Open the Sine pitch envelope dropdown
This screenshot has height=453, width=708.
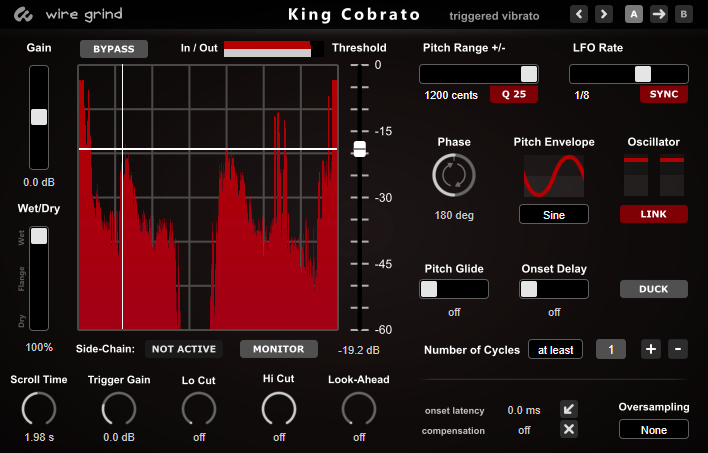554,215
